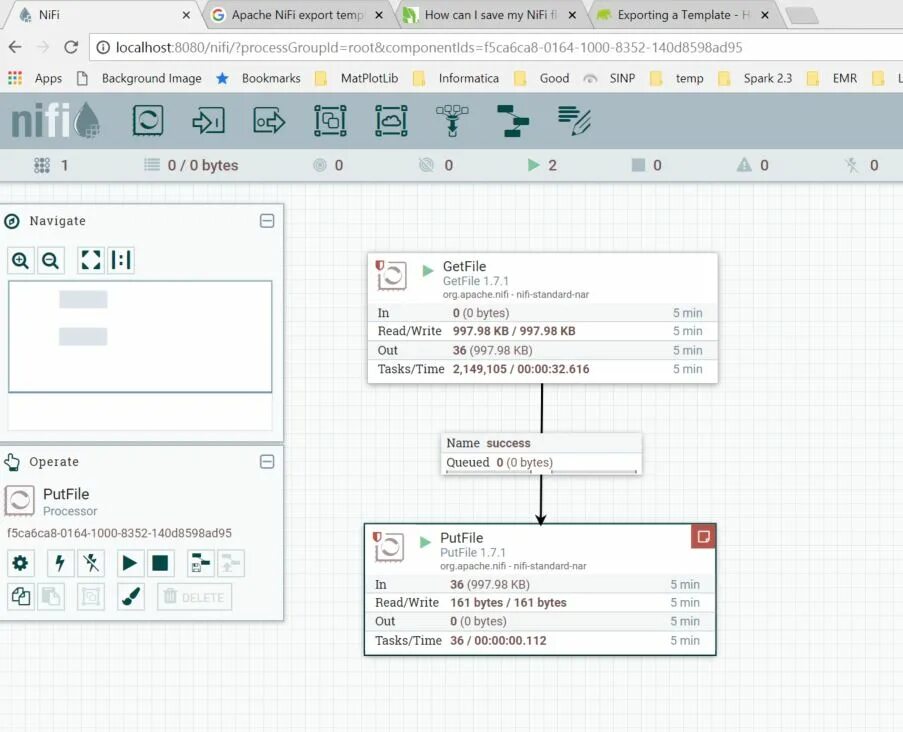Click the Actual size icon

pyautogui.click(x=121, y=260)
